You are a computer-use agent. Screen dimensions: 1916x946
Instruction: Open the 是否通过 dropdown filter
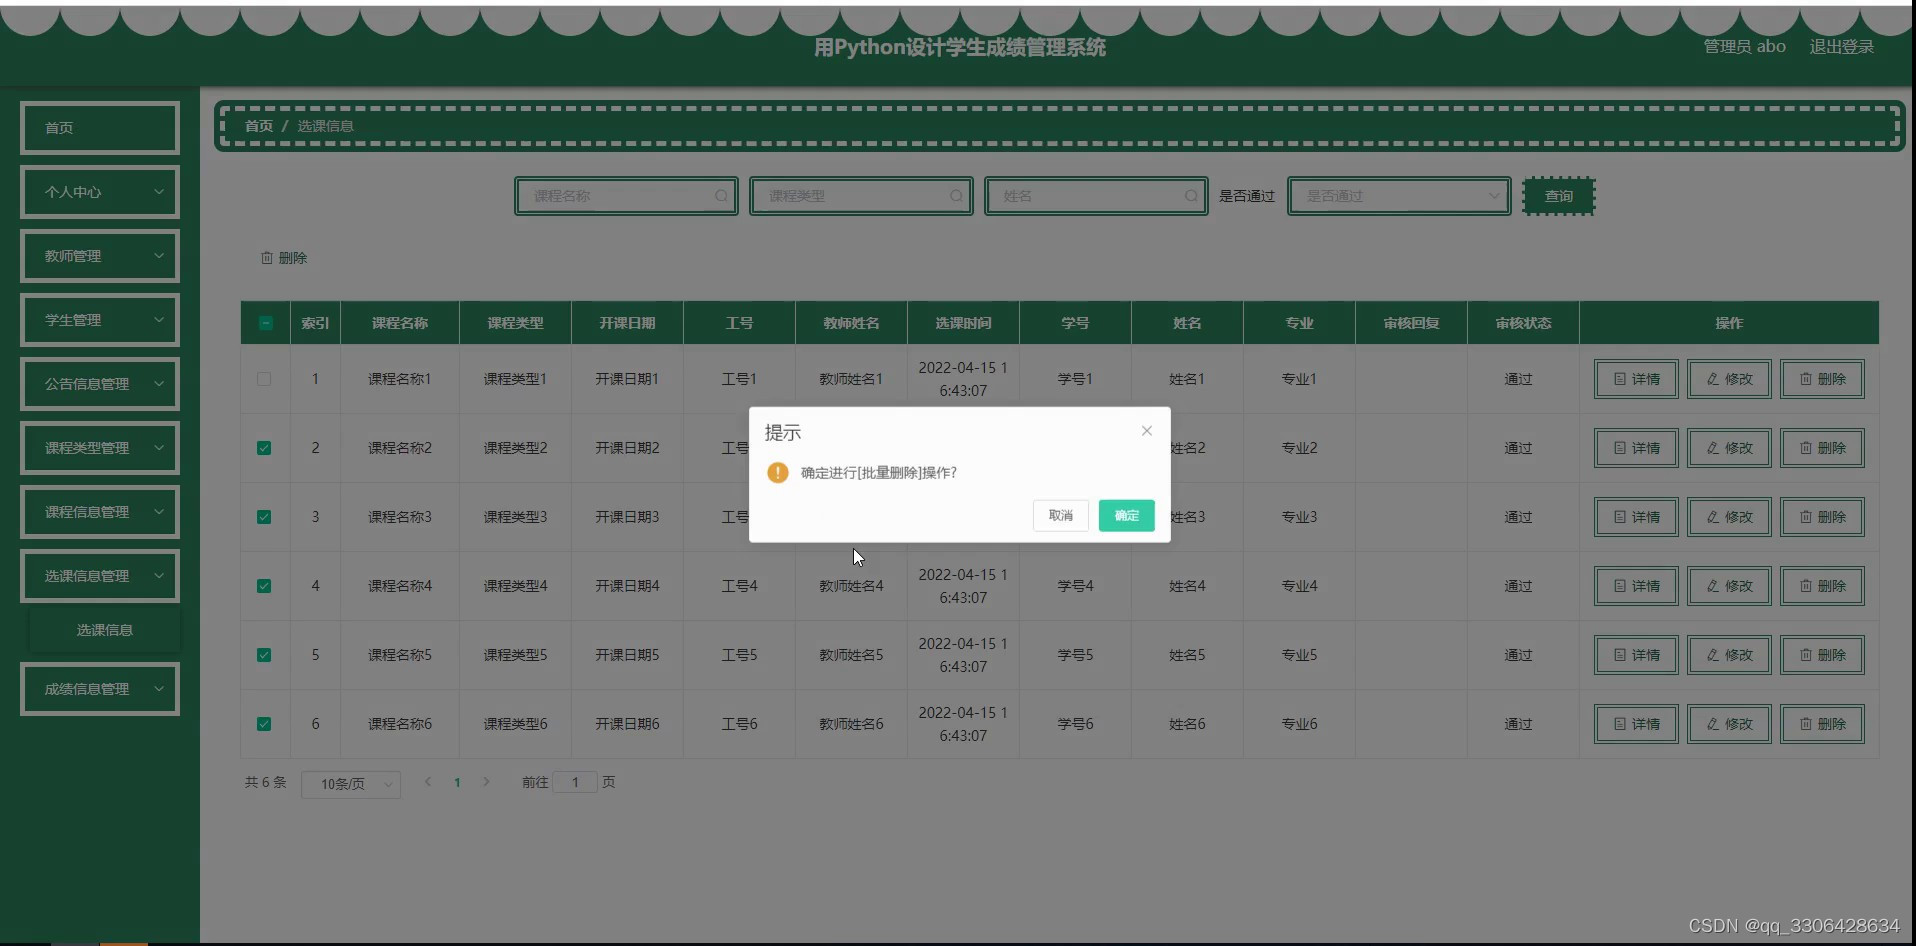(x=1399, y=196)
